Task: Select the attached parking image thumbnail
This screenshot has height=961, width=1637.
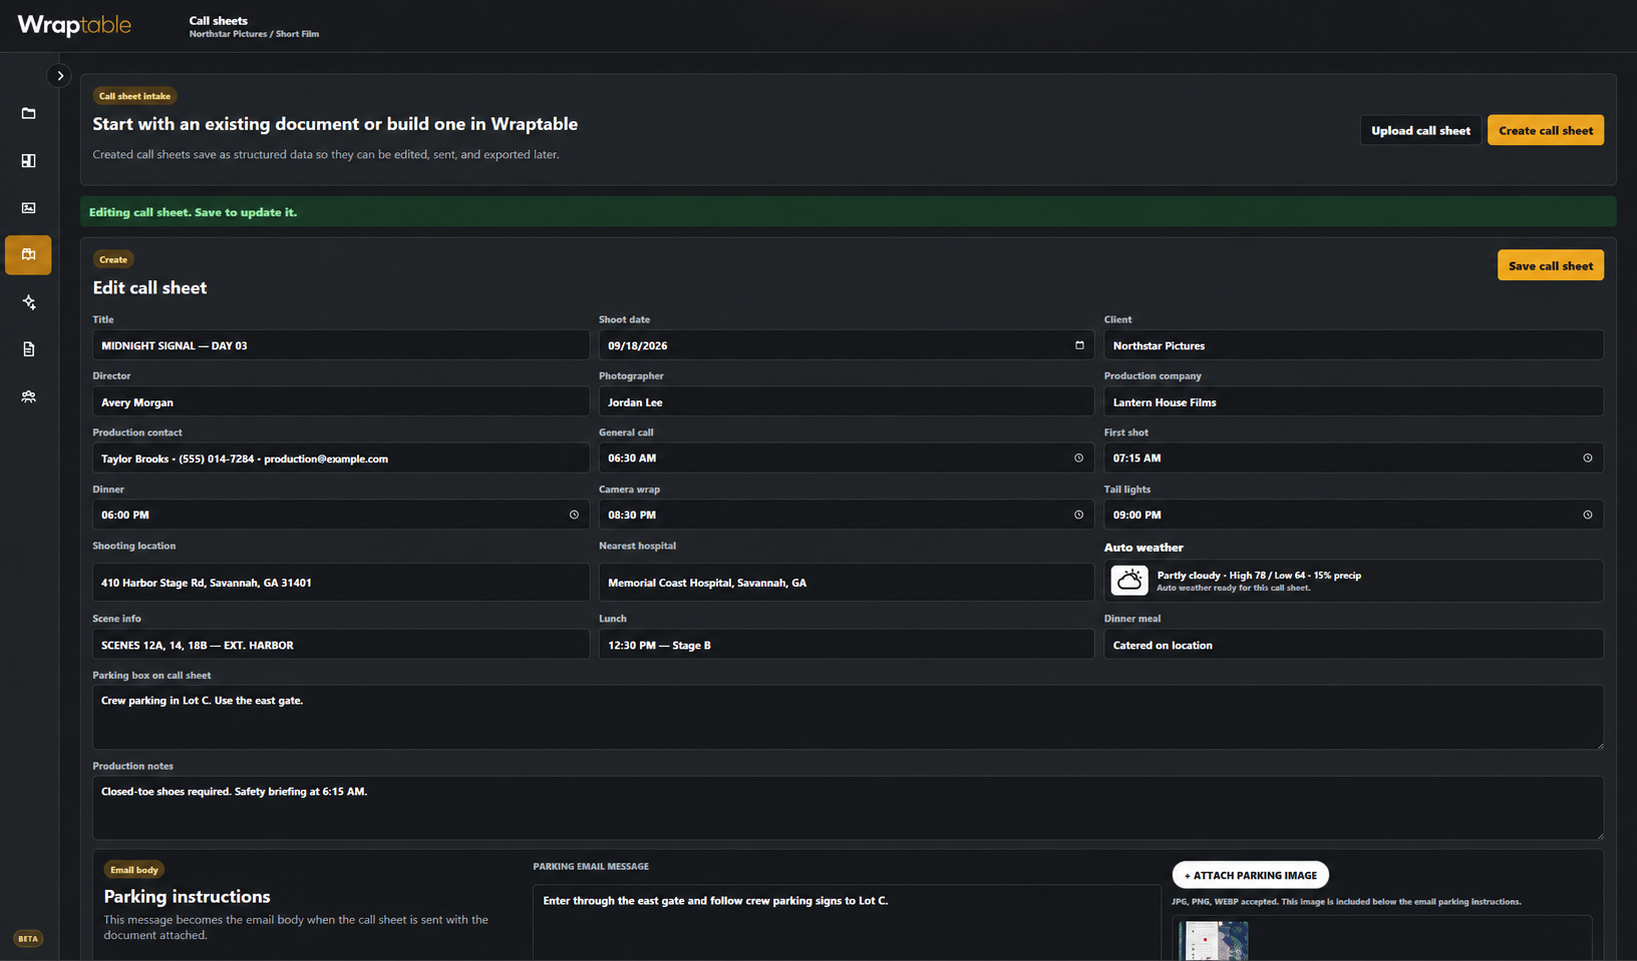Action: [1213, 941]
